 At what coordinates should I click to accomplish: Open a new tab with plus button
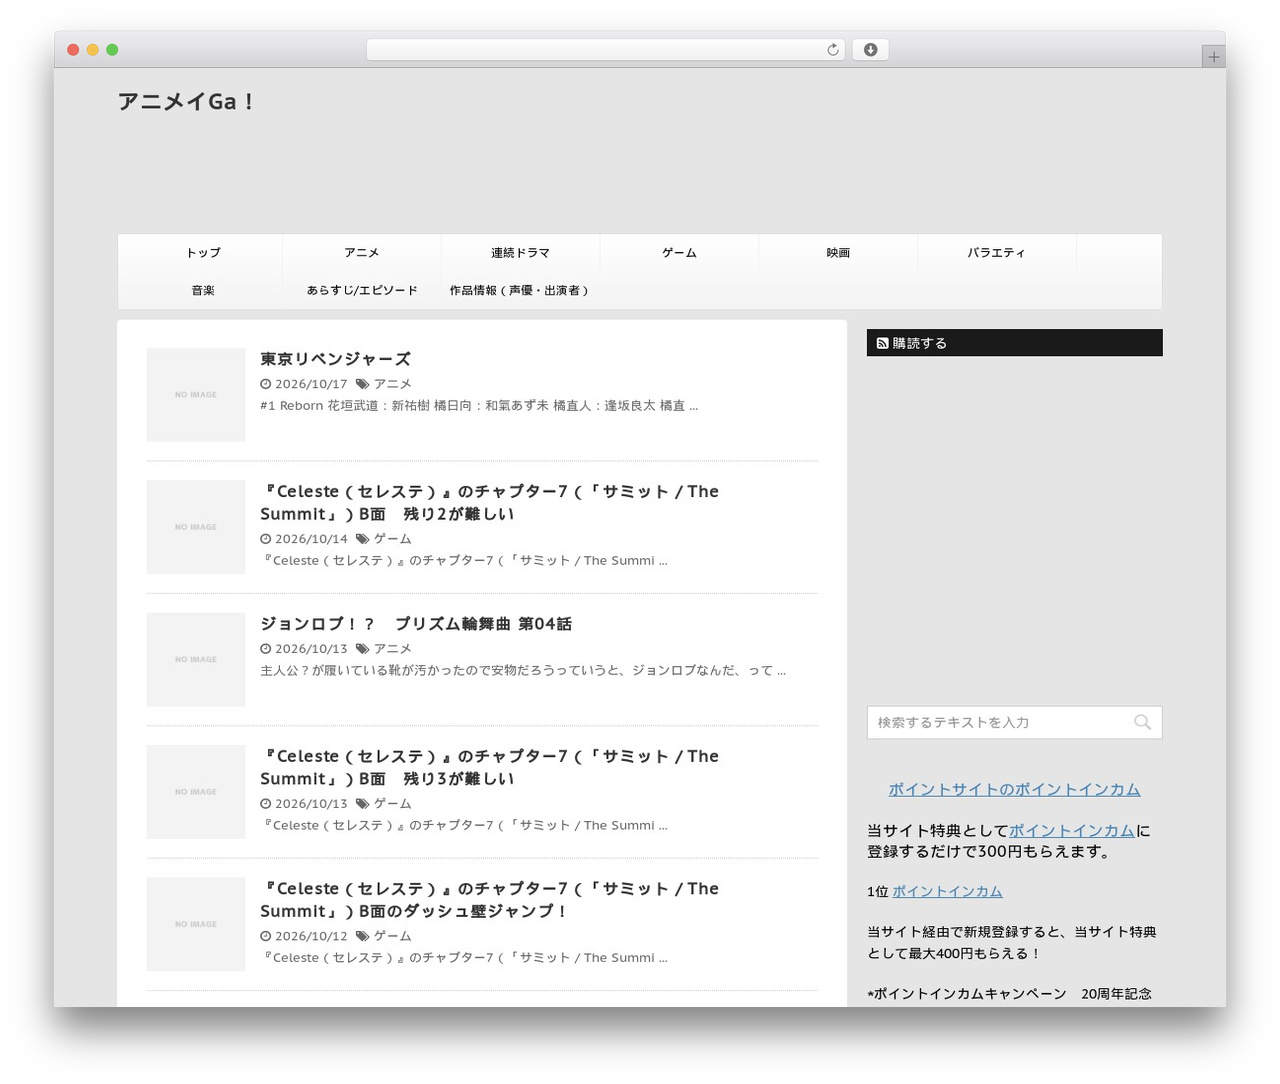pos(1213,57)
